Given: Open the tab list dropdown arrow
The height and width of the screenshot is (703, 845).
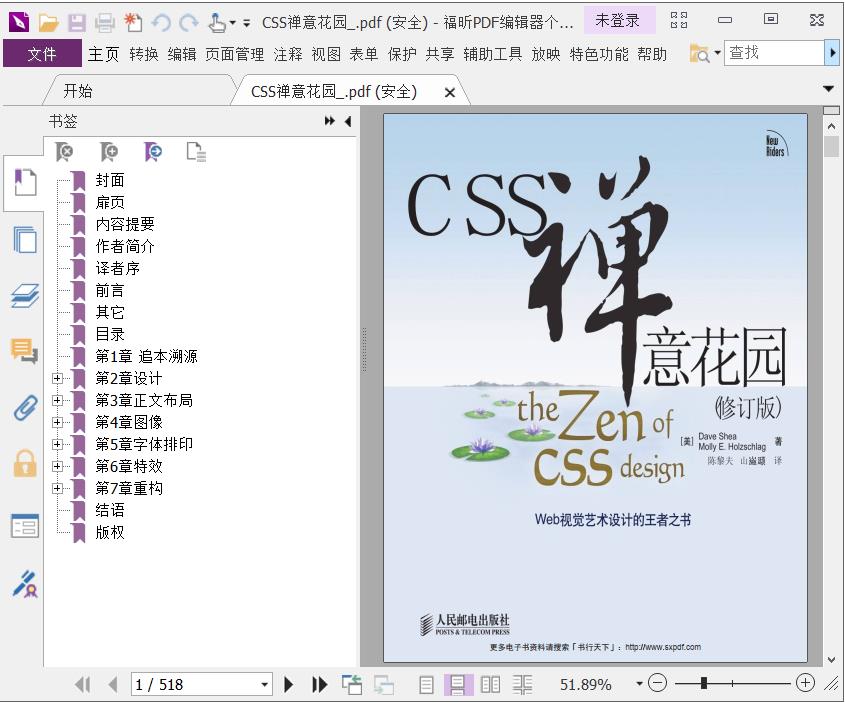Looking at the screenshot, I should pyautogui.click(x=828, y=88).
